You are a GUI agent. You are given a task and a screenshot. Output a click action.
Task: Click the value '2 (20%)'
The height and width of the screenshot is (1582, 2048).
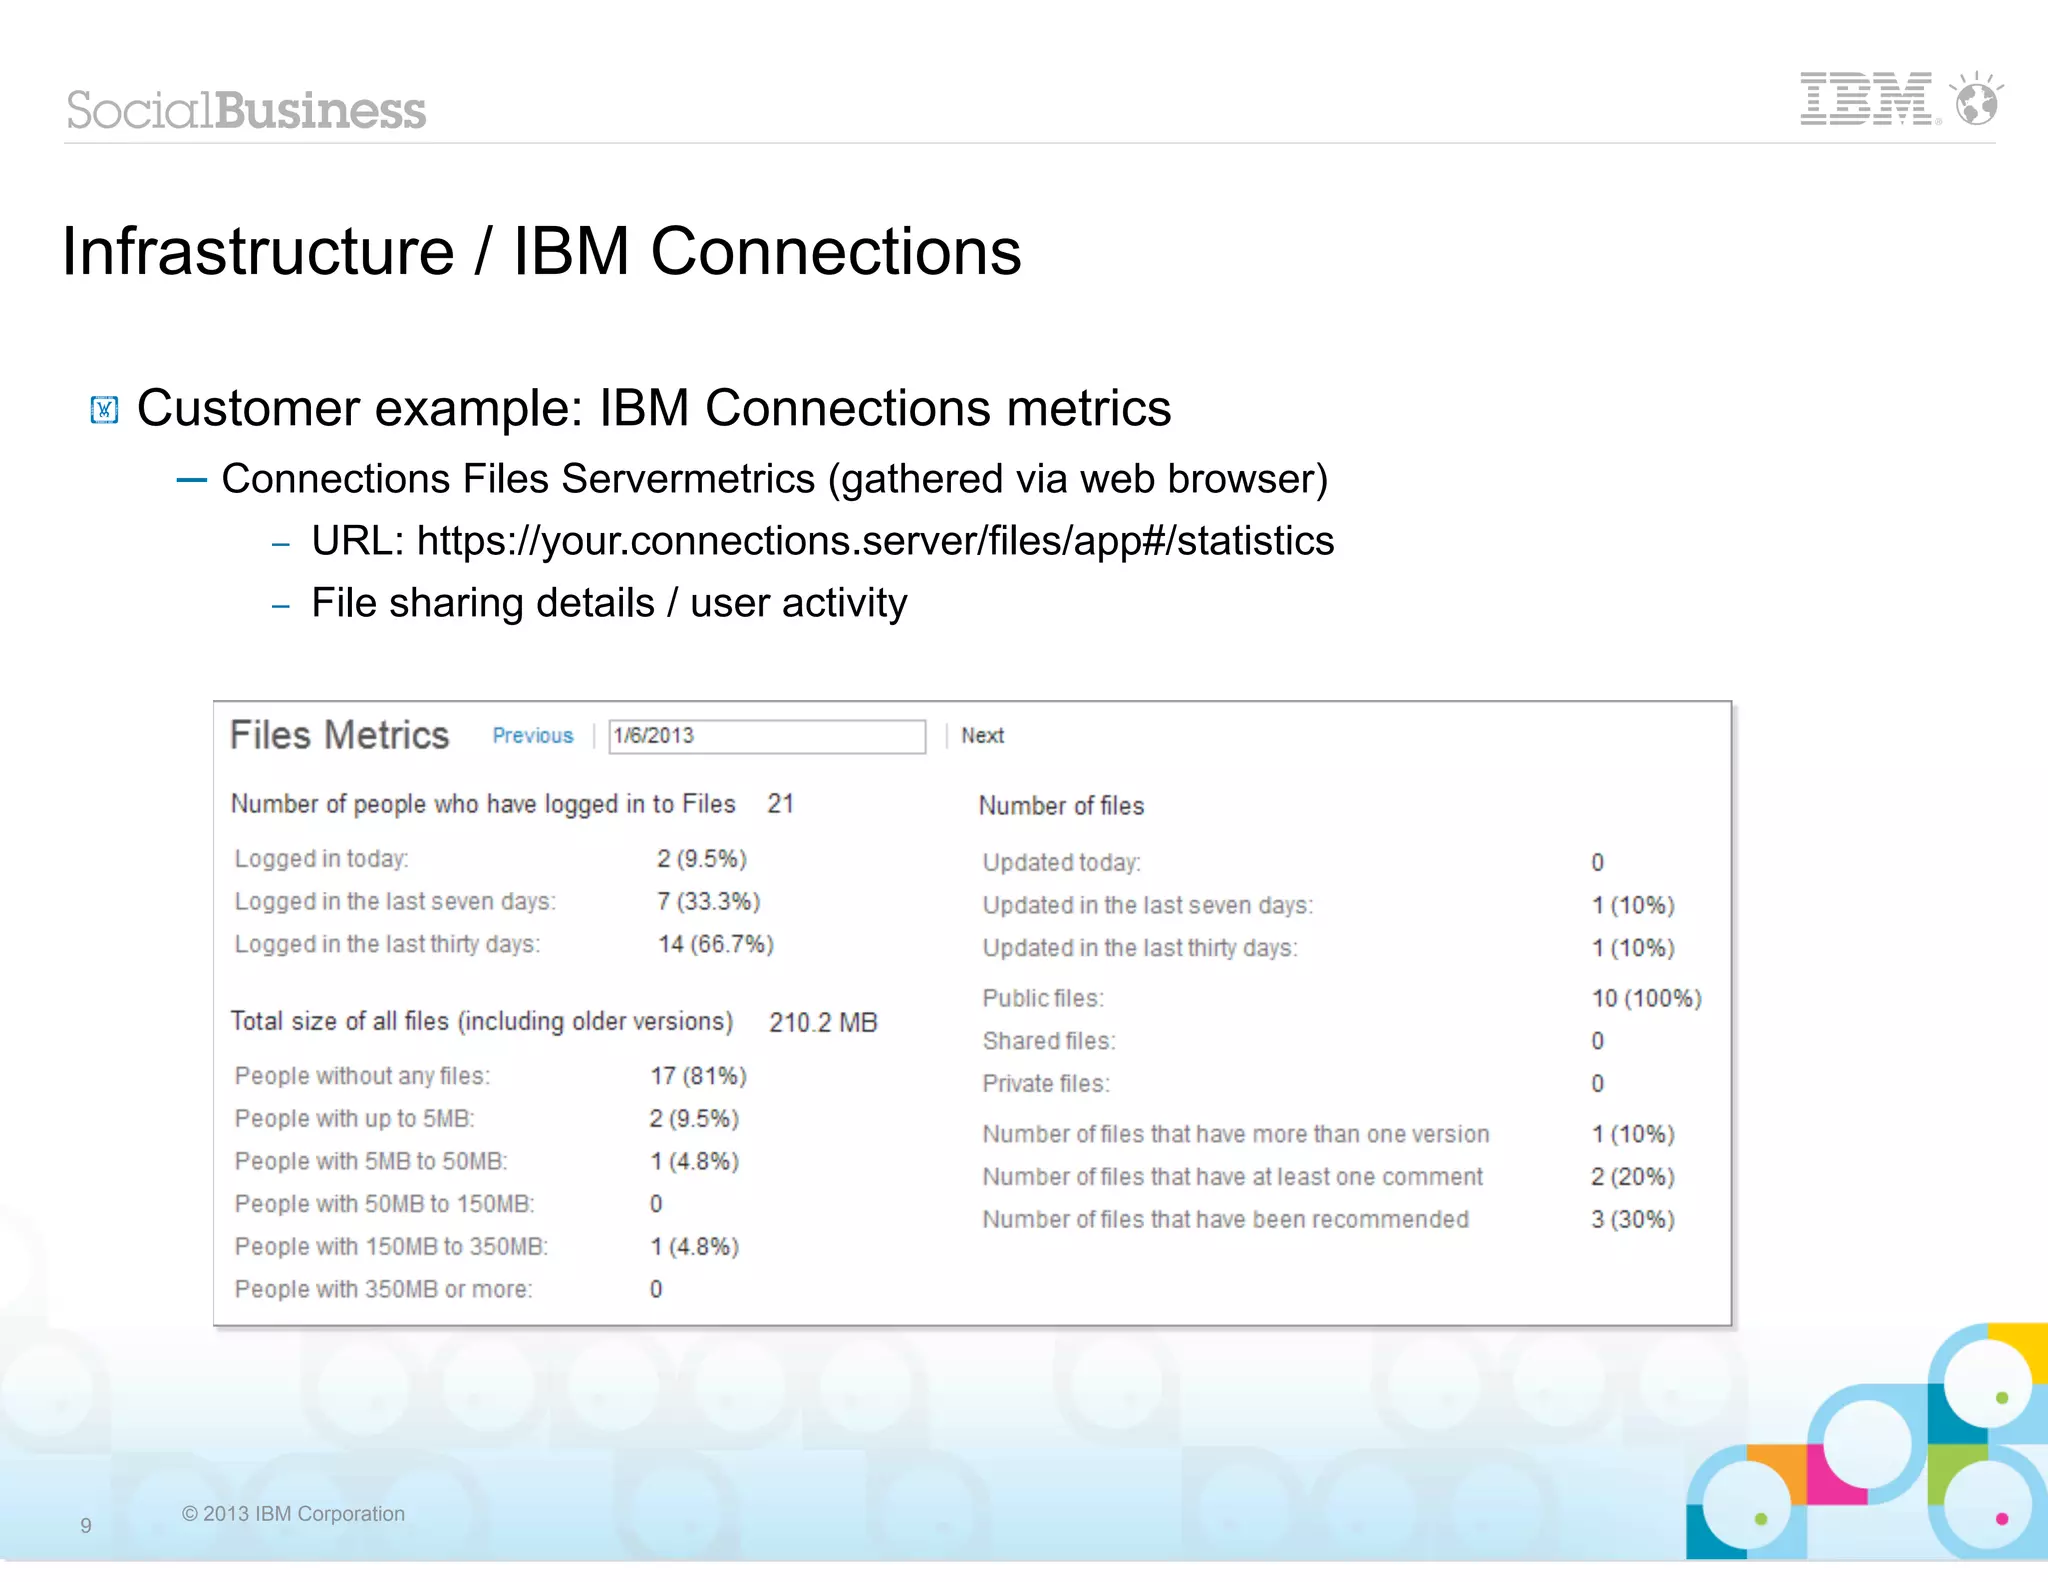tap(1632, 1177)
